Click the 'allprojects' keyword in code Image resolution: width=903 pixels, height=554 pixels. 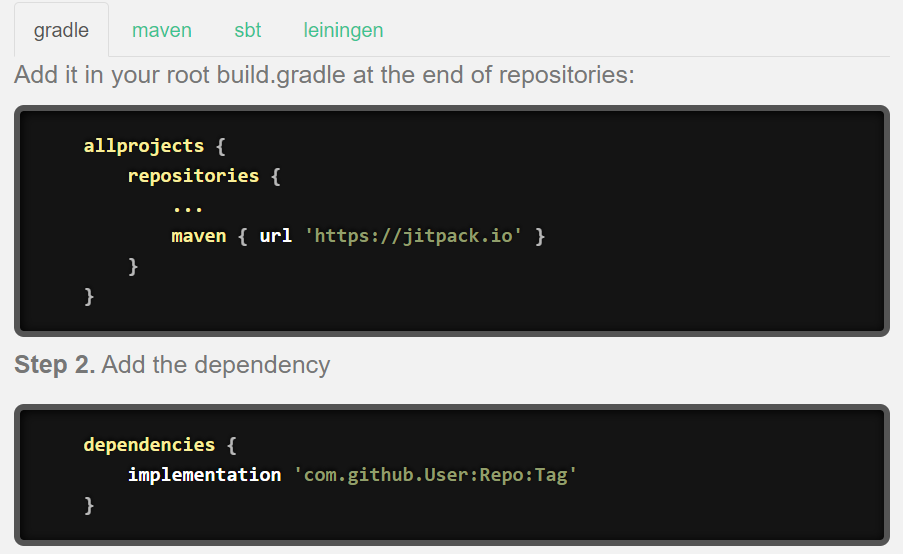coord(143,146)
